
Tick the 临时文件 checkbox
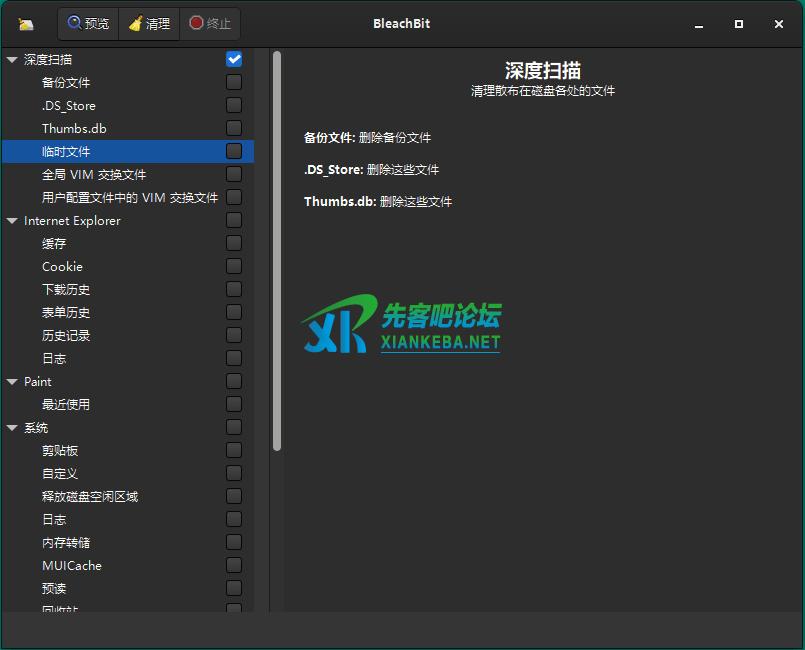tap(234, 152)
